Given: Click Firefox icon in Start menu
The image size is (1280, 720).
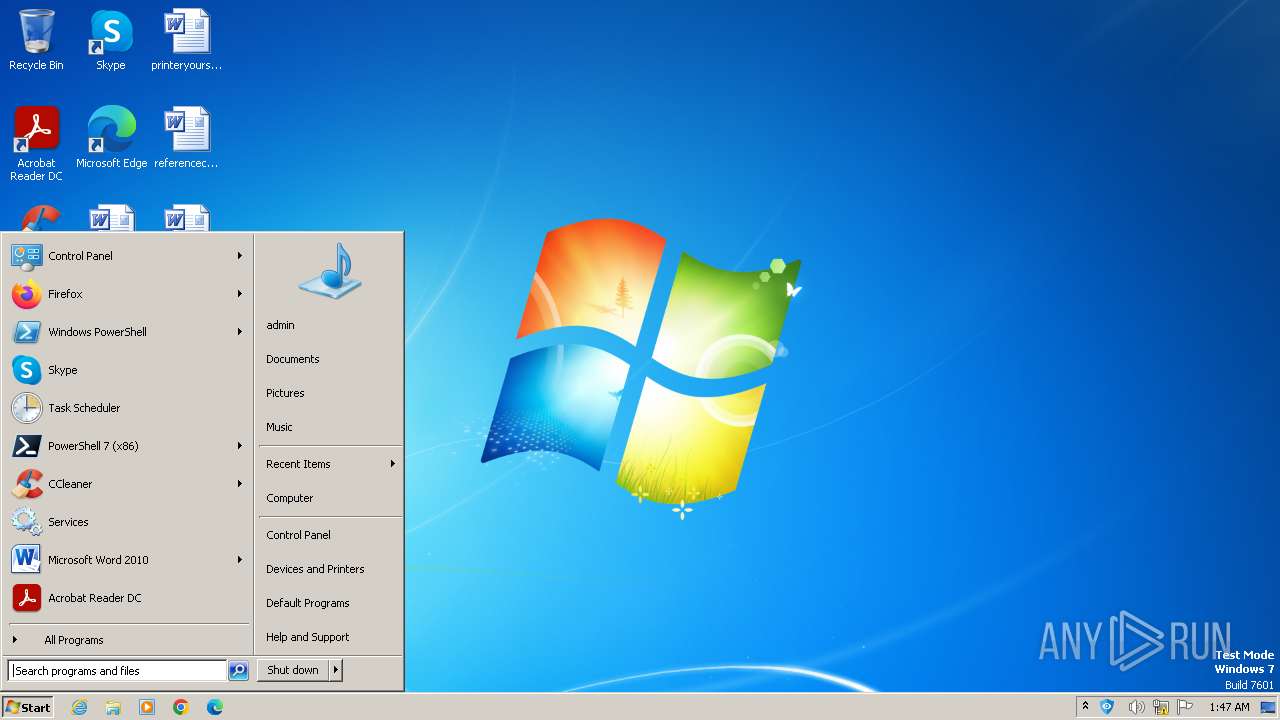Looking at the screenshot, I should pos(26,294).
